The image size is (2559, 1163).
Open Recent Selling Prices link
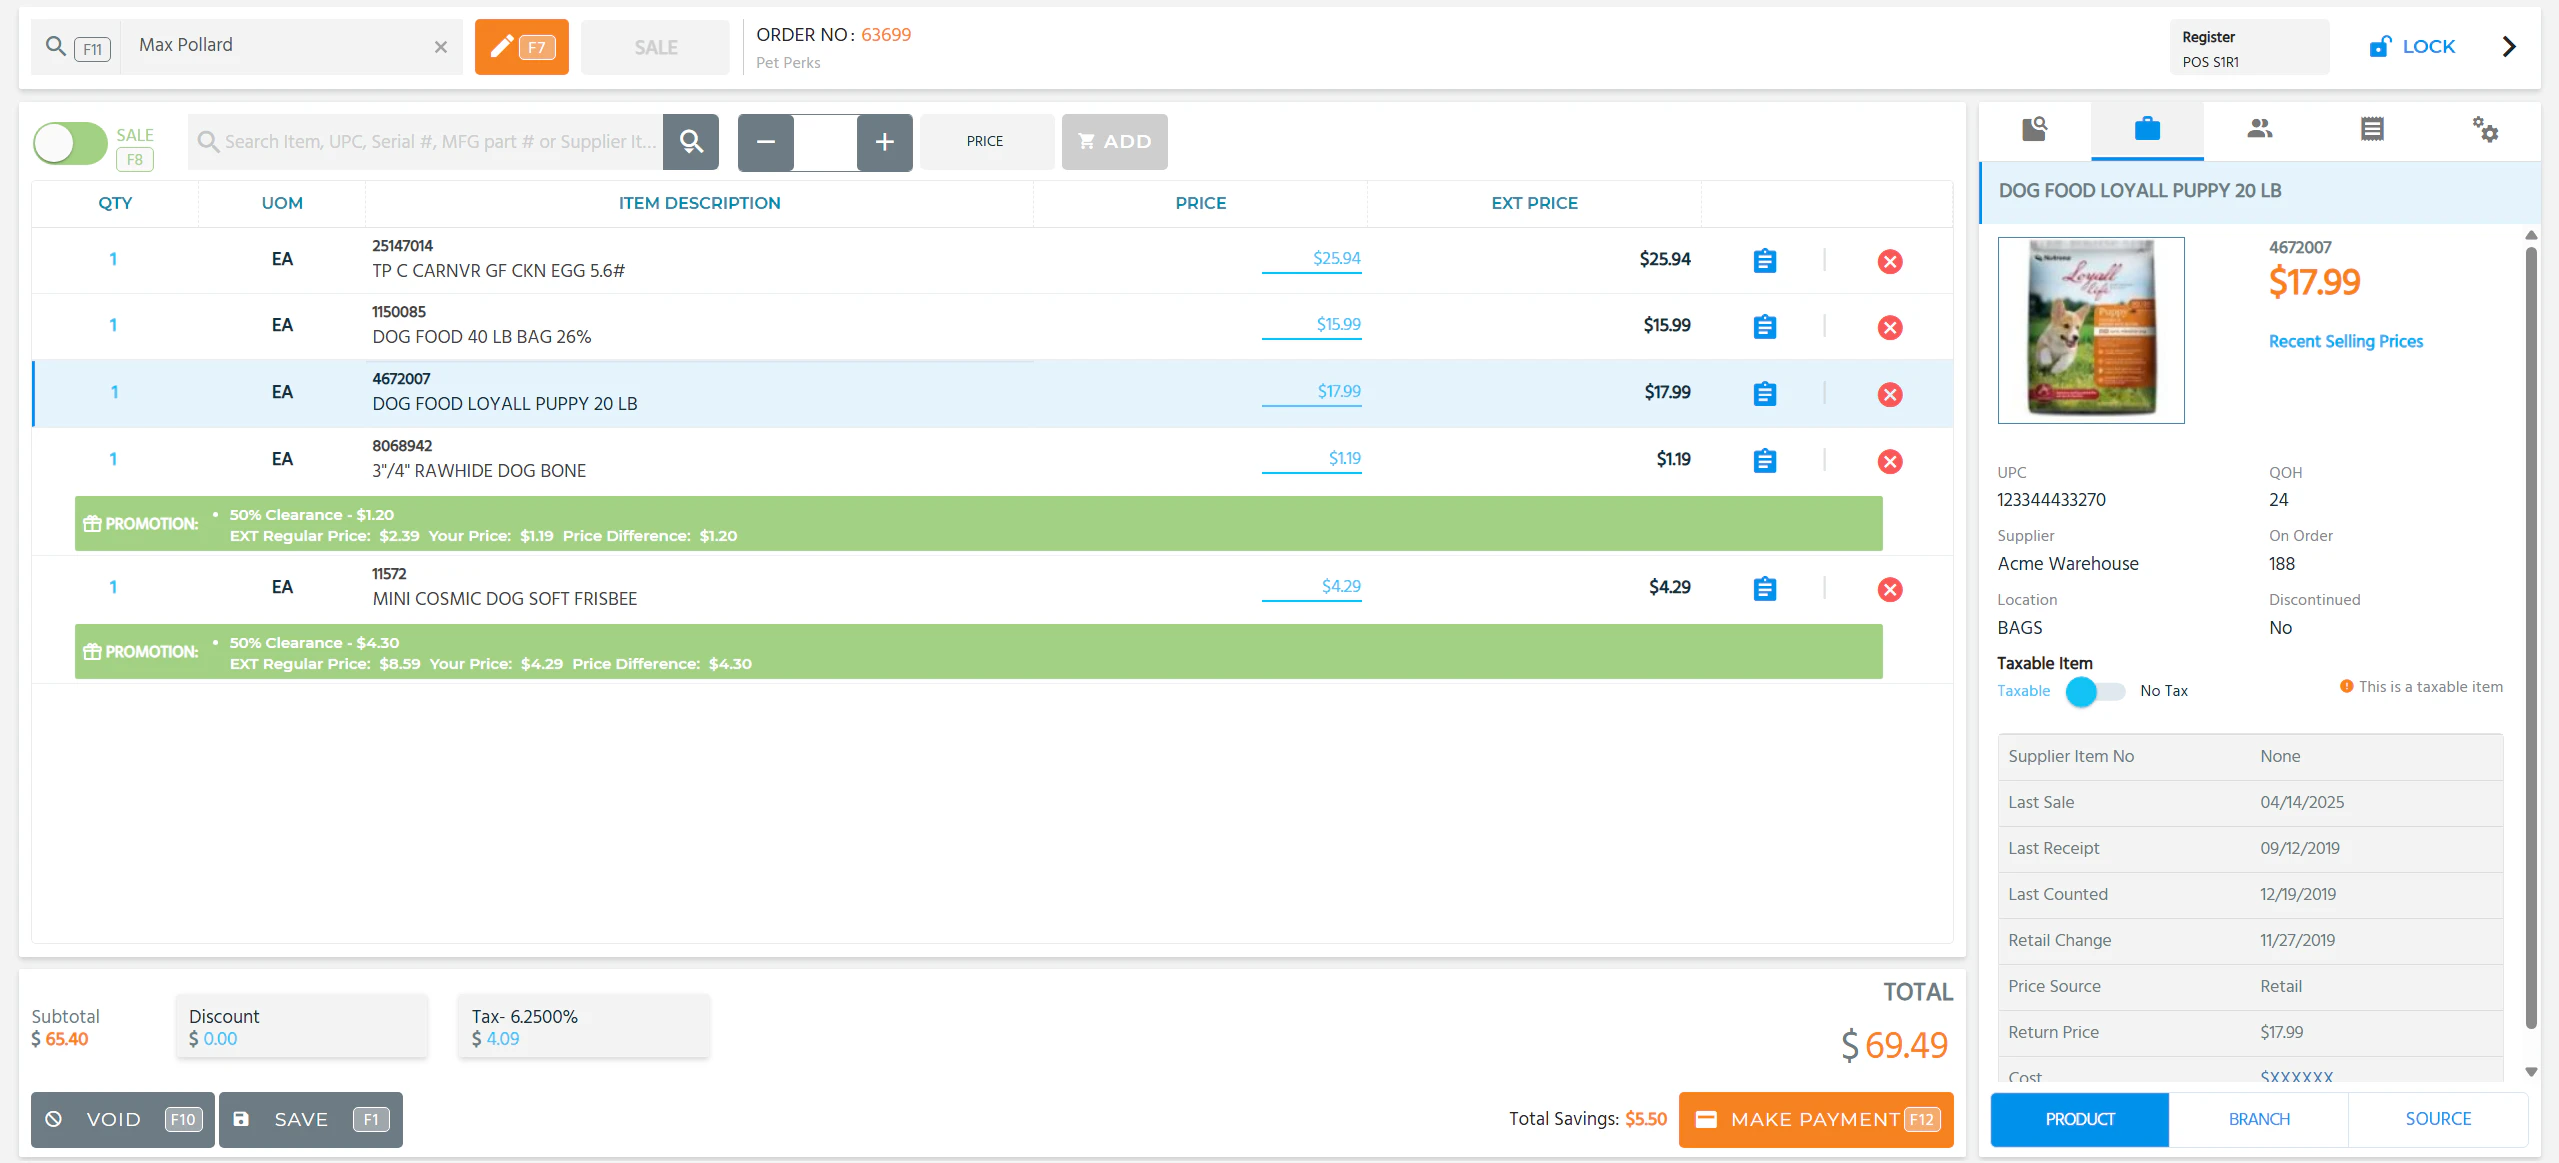[2345, 341]
